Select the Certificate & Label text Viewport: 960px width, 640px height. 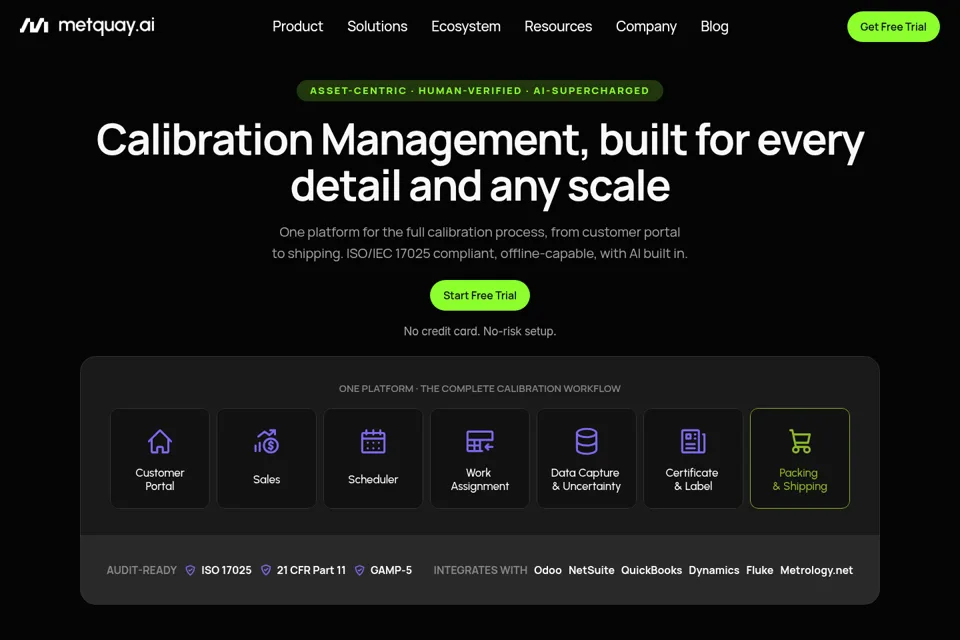pos(692,480)
